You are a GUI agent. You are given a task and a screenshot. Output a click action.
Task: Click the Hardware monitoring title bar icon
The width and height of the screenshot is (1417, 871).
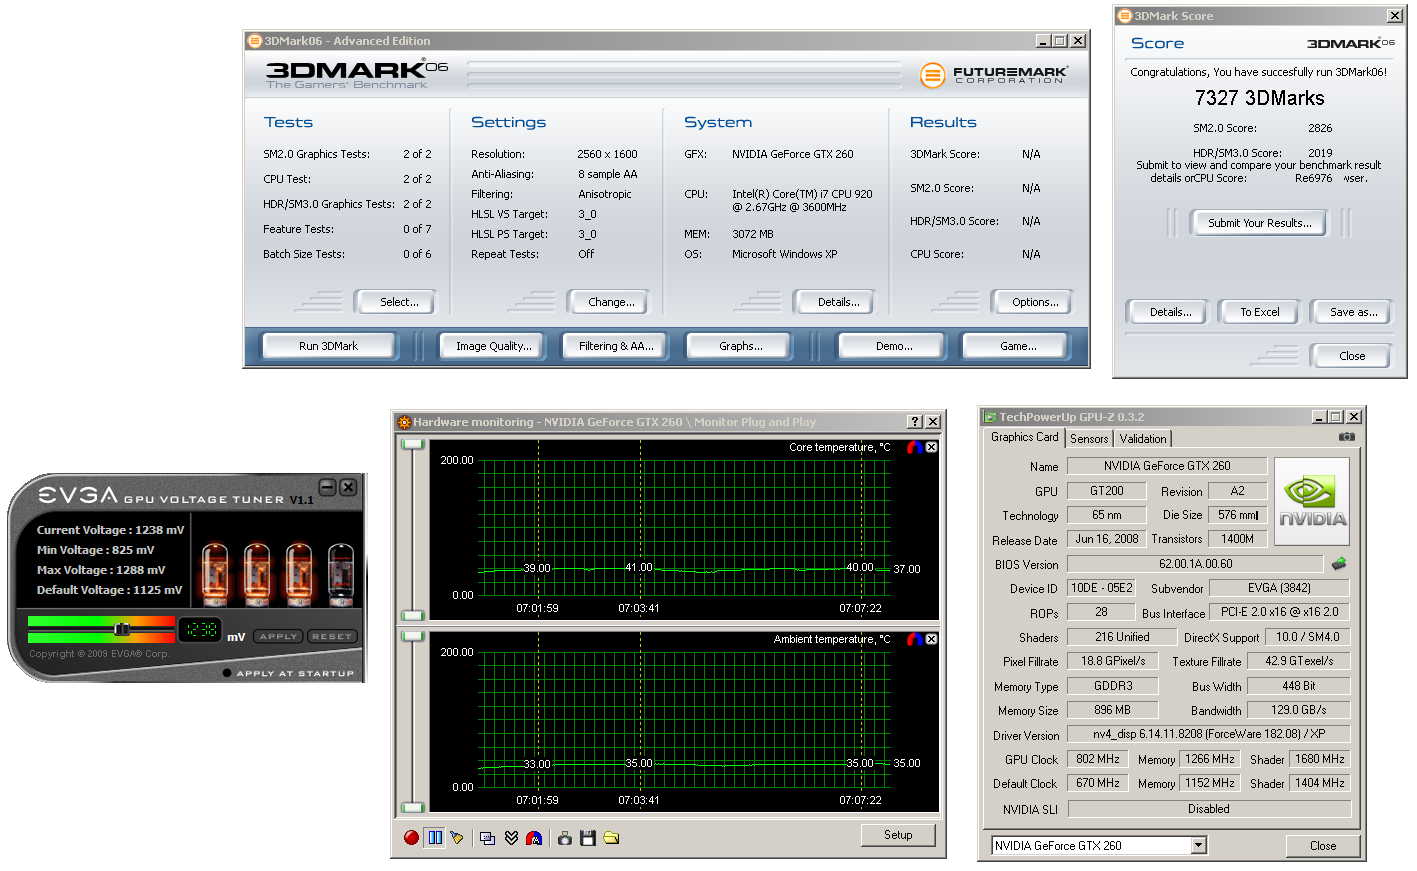coord(404,422)
